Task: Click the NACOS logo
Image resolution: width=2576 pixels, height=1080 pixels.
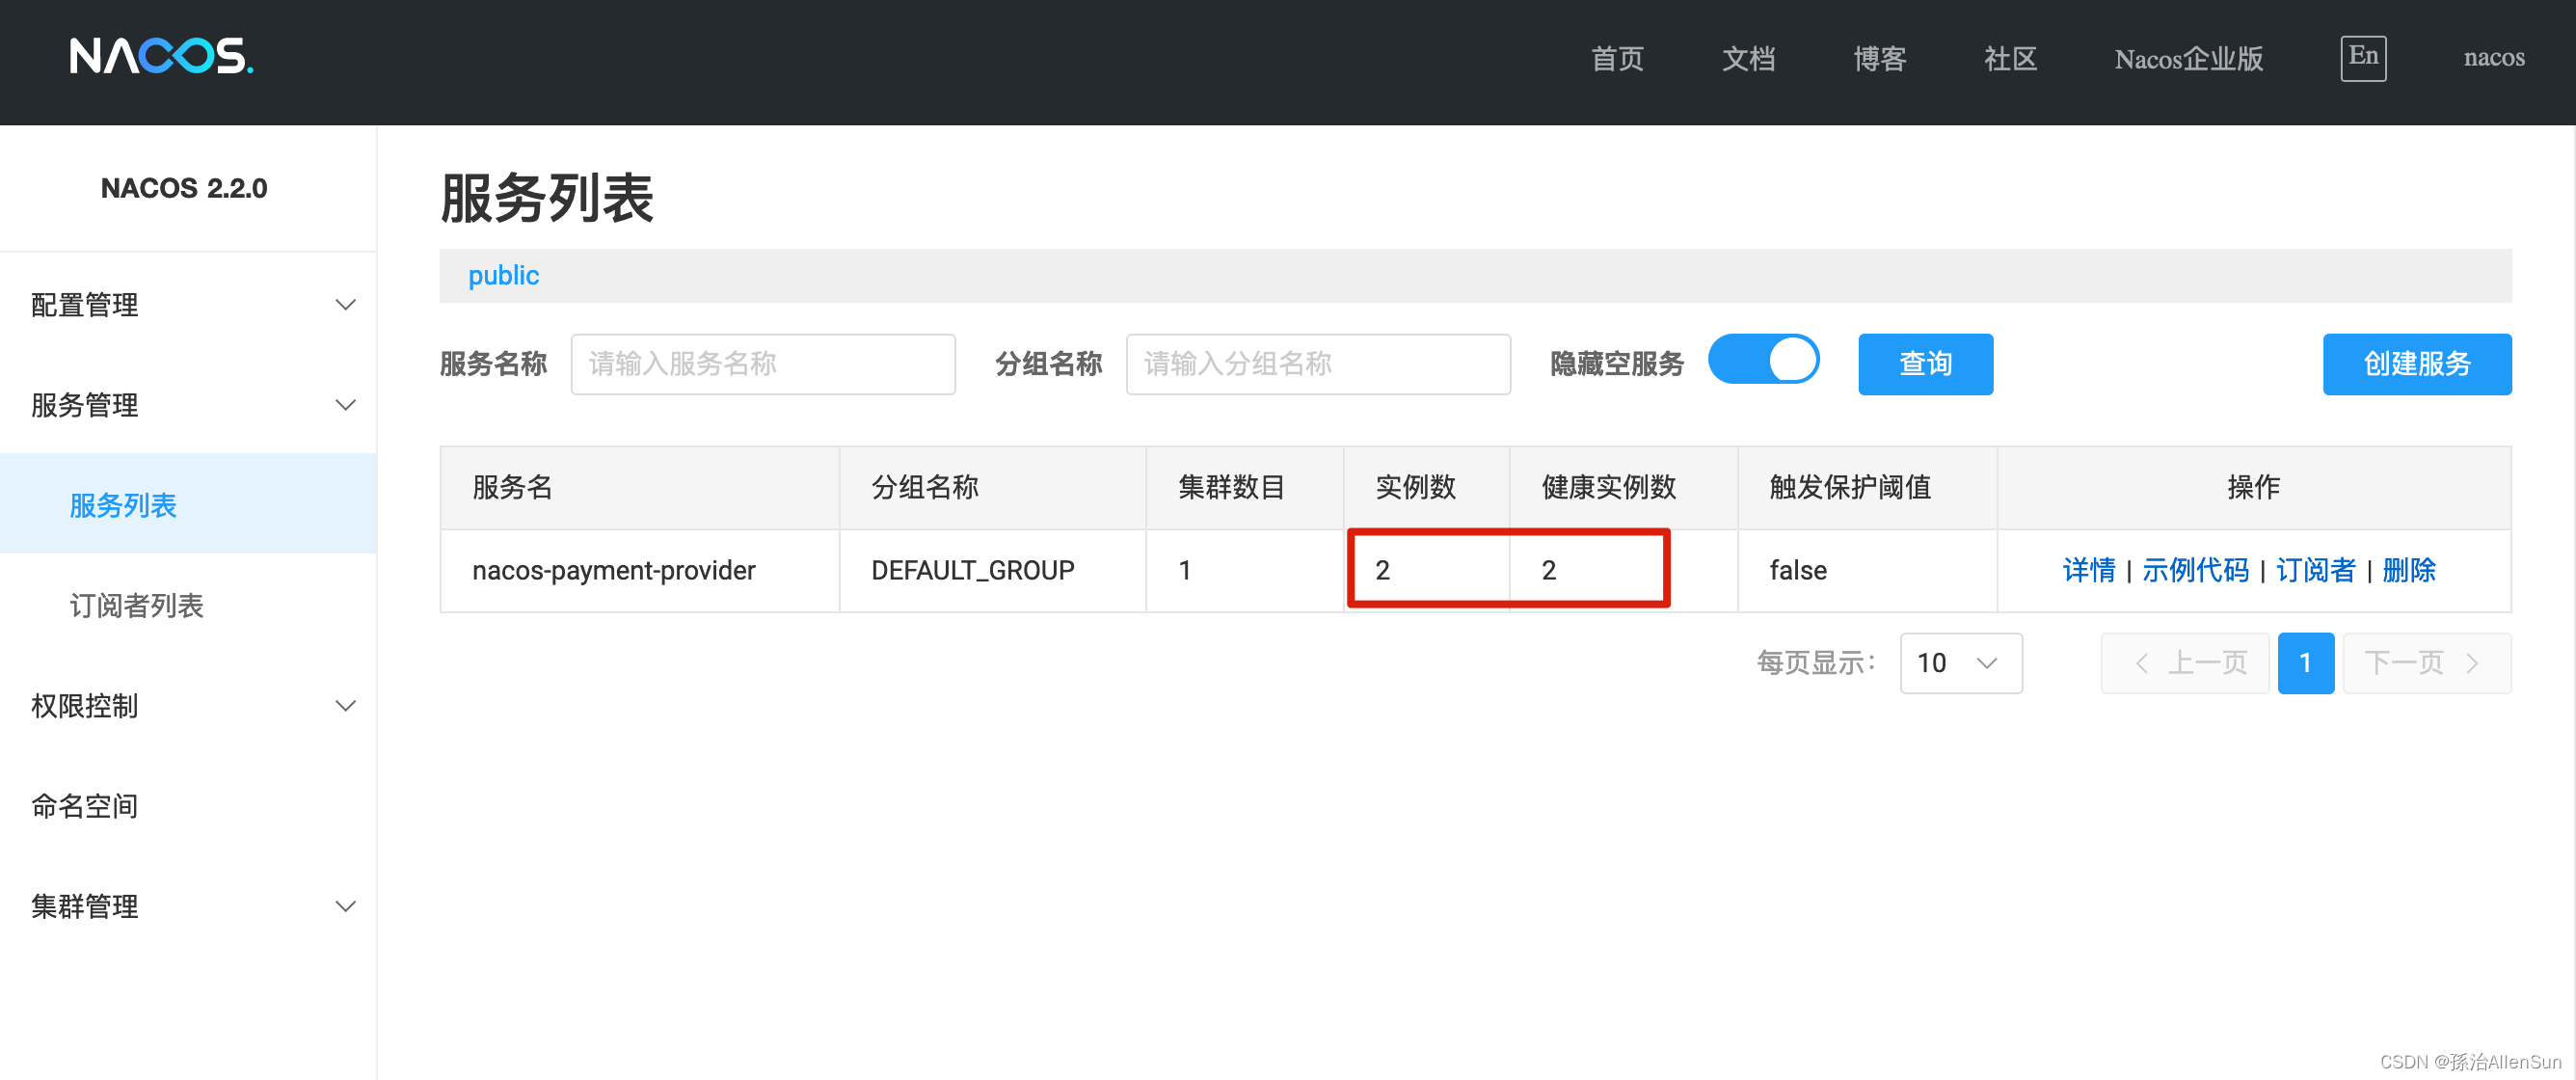Action: pyautogui.click(x=161, y=56)
